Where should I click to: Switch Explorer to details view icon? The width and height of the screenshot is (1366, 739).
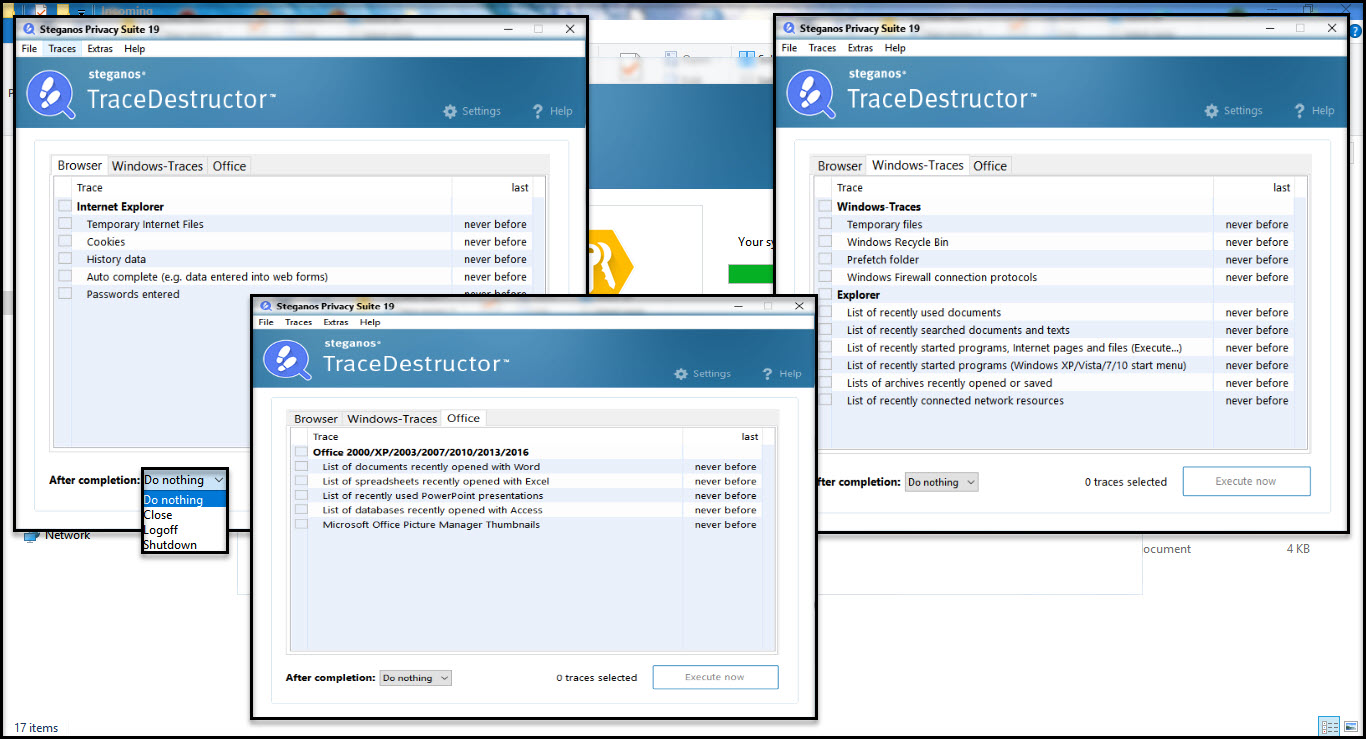click(1329, 727)
